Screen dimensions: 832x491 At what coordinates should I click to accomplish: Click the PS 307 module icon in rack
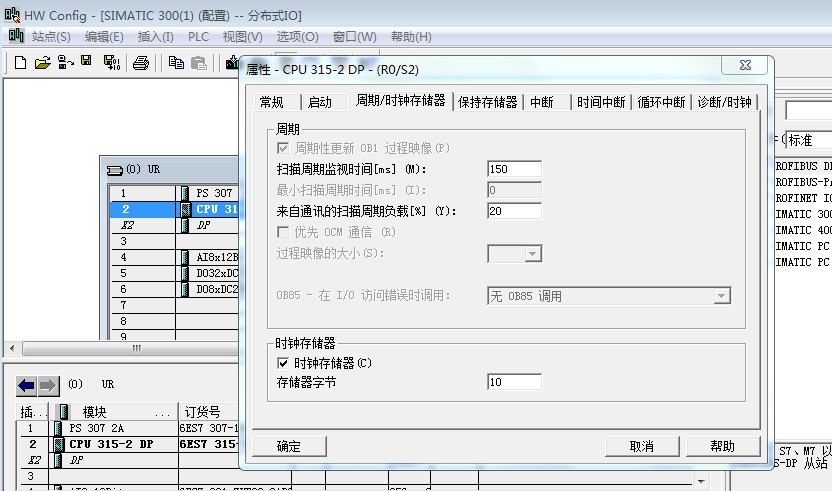coord(185,193)
